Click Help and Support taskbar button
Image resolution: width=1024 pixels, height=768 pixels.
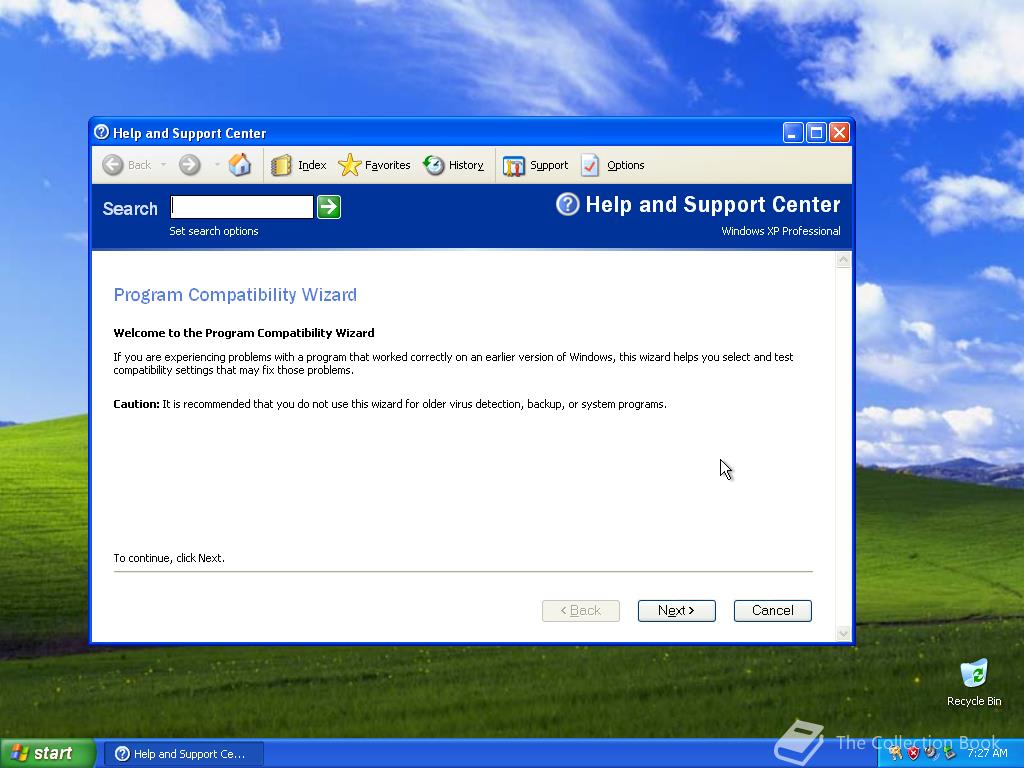(184, 754)
